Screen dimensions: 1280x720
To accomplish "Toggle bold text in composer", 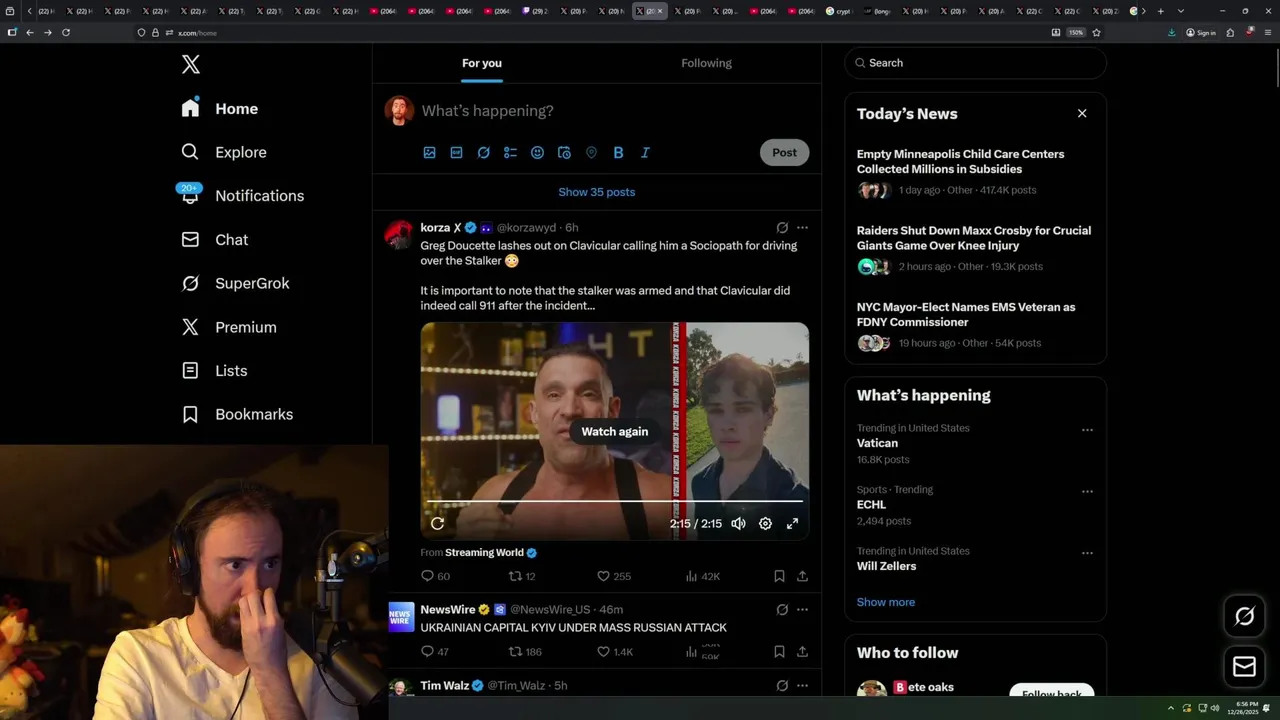I will [x=618, y=153].
